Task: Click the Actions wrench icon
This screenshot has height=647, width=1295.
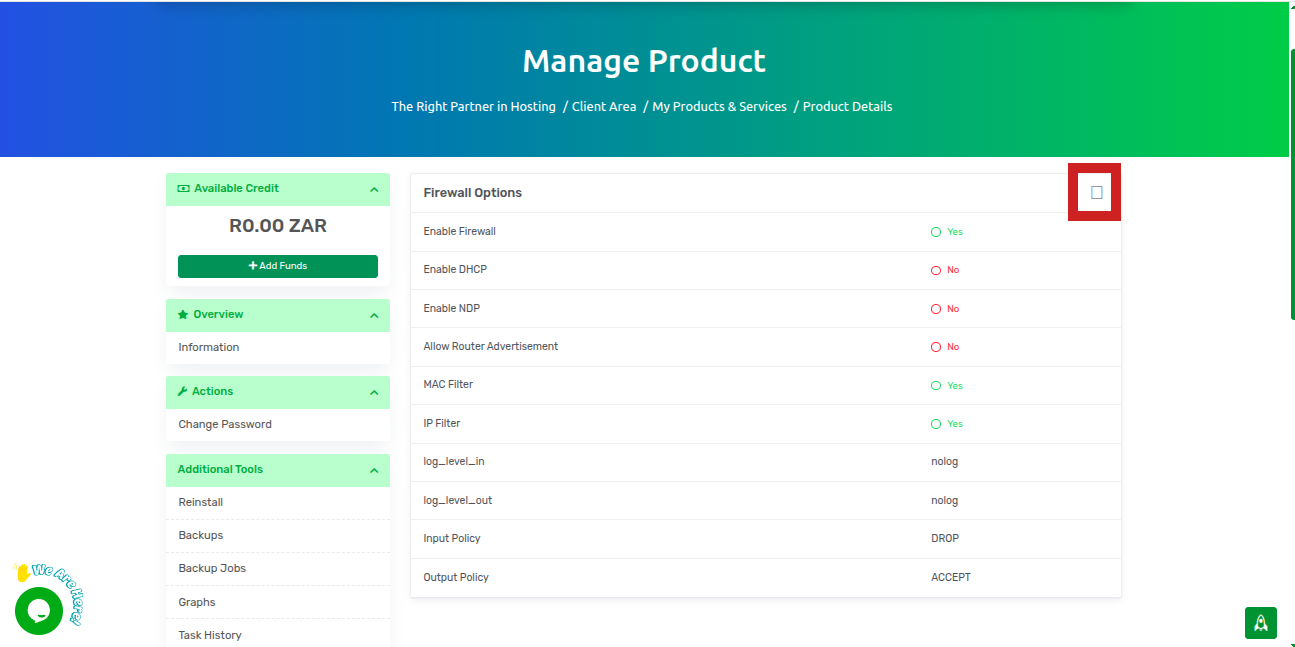Action: coord(183,392)
